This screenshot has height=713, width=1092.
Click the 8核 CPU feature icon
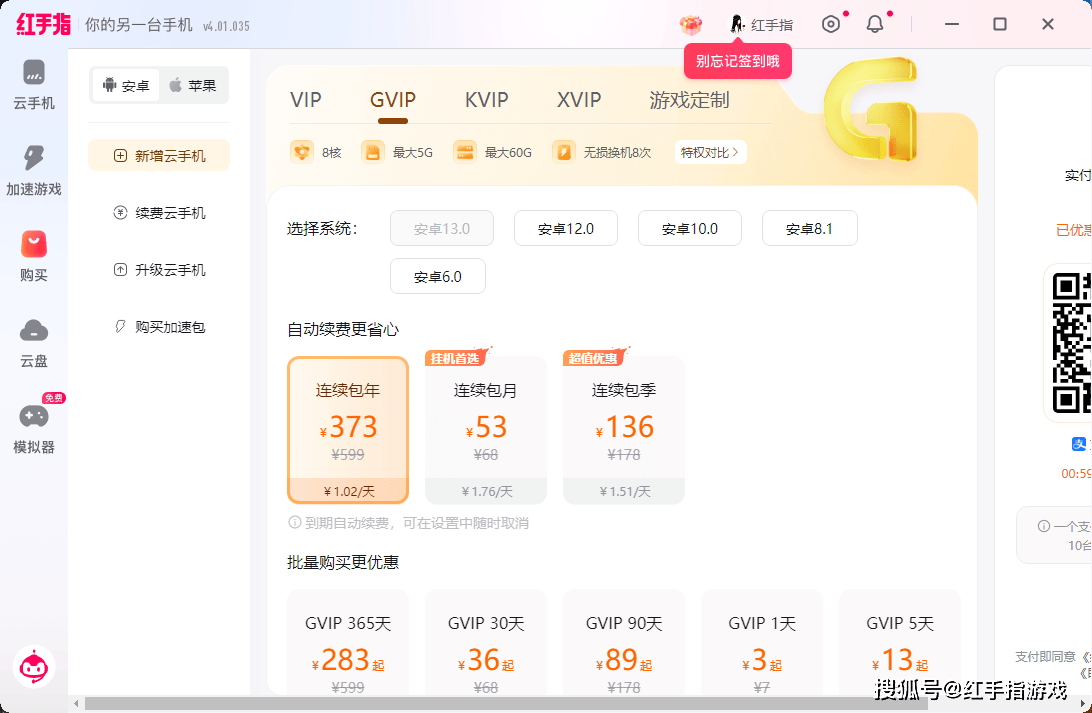click(x=302, y=152)
